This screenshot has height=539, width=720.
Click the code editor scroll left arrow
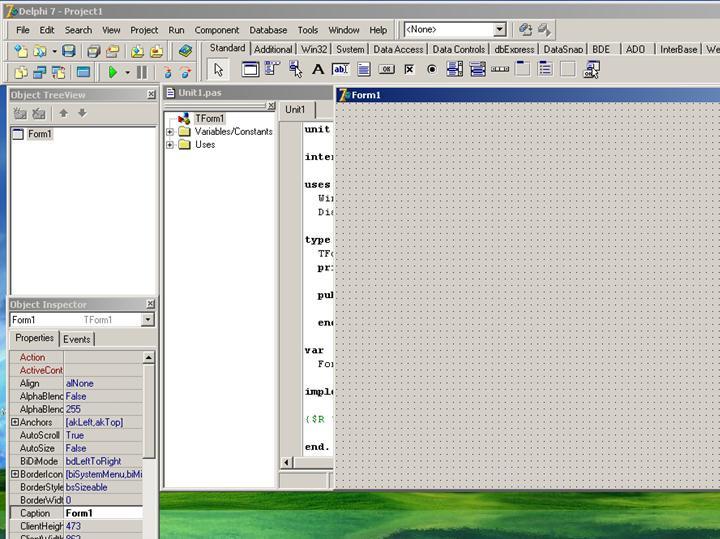click(x=286, y=462)
